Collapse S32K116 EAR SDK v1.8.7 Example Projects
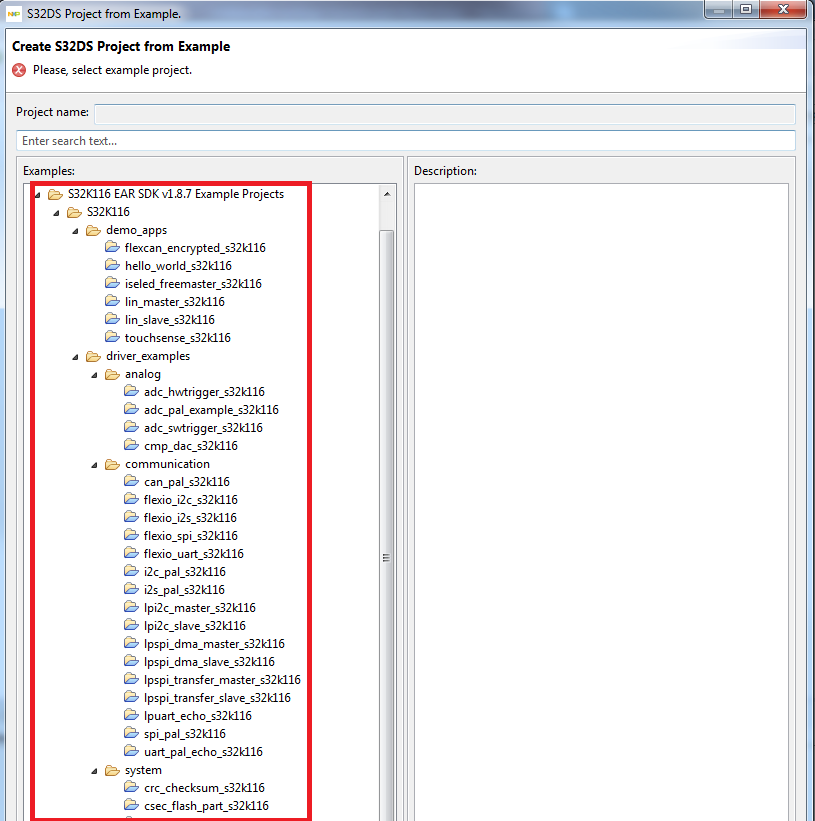The width and height of the screenshot is (815, 821). [38, 195]
